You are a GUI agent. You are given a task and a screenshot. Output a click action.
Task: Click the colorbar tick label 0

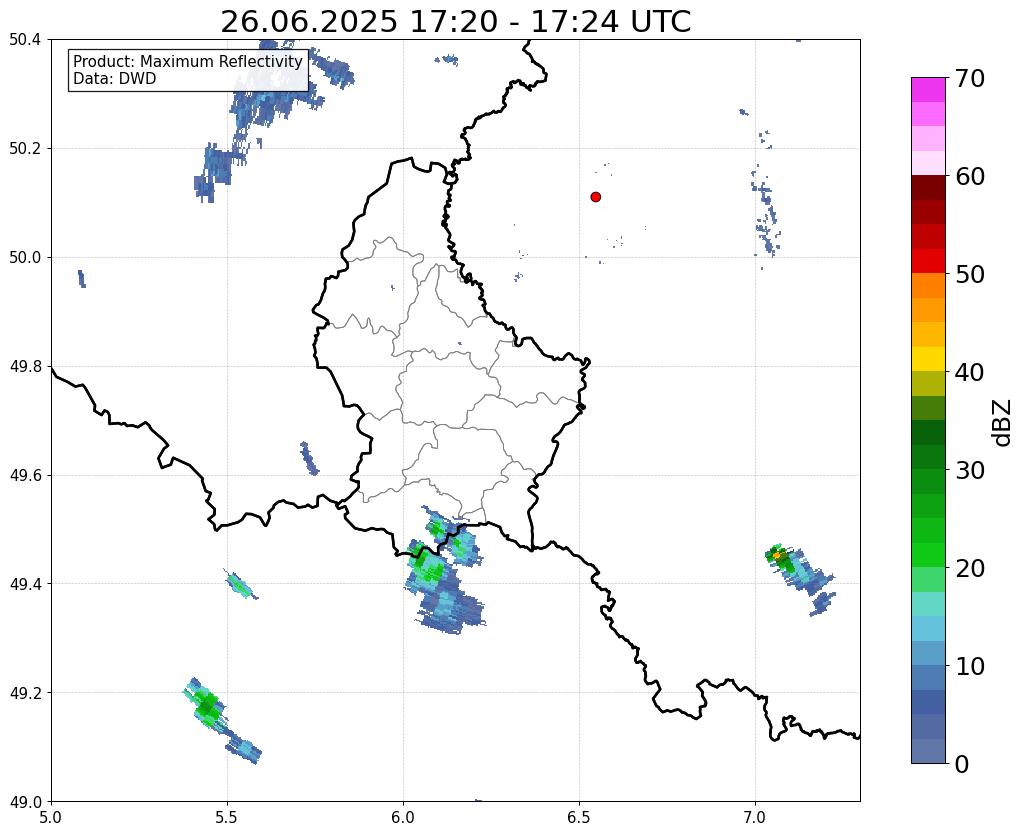coord(962,764)
